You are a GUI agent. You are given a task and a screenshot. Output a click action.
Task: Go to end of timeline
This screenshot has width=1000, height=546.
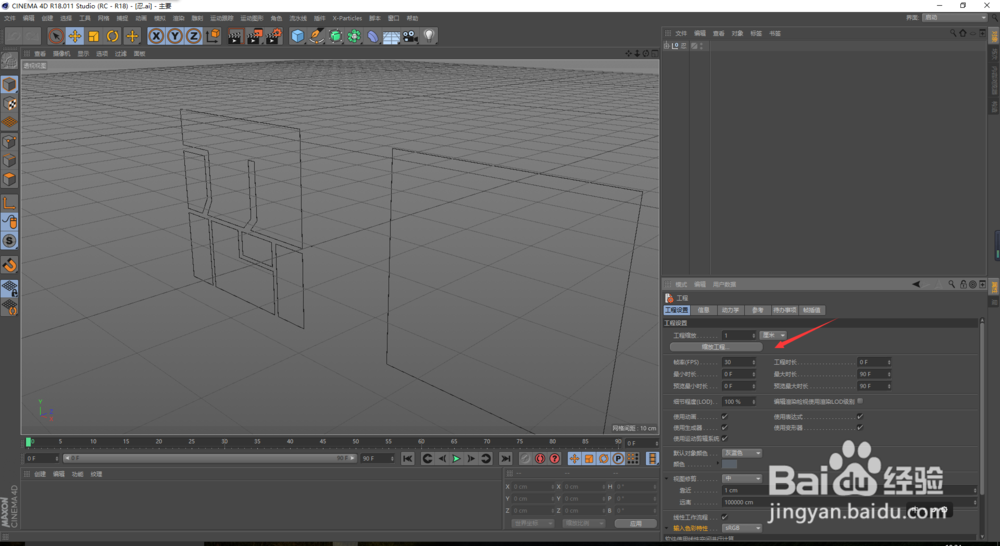506,459
